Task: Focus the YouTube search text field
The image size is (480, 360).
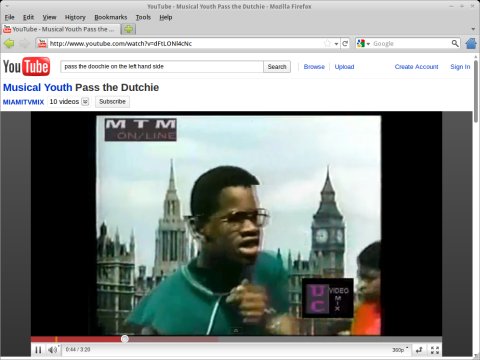Action: [x=162, y=67]
